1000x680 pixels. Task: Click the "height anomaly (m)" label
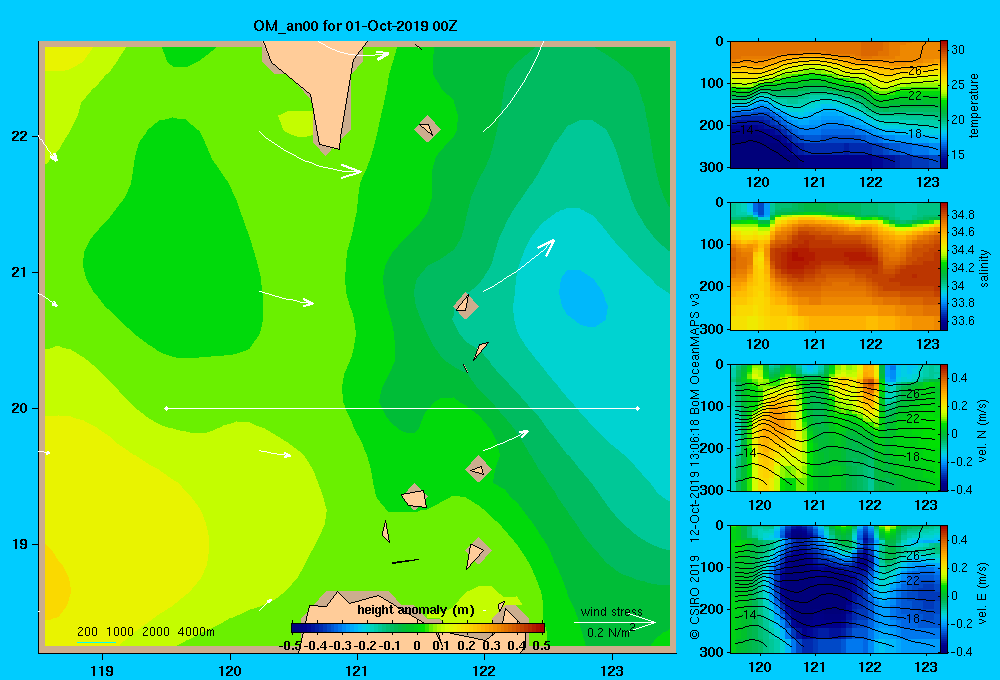416,610
